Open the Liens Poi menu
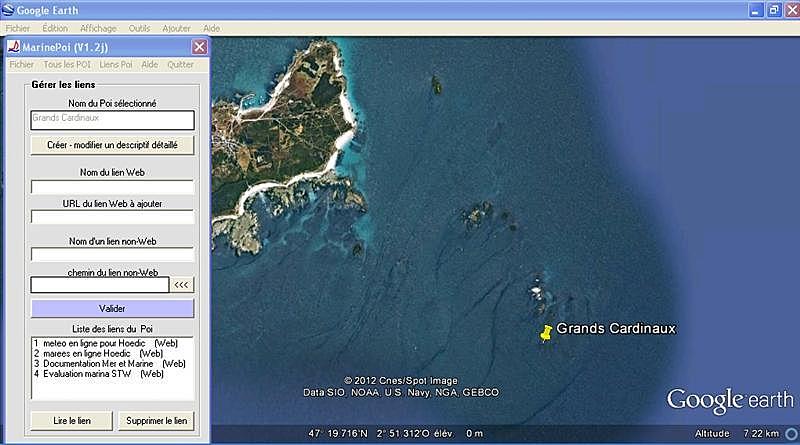 (x=116, y=64)
